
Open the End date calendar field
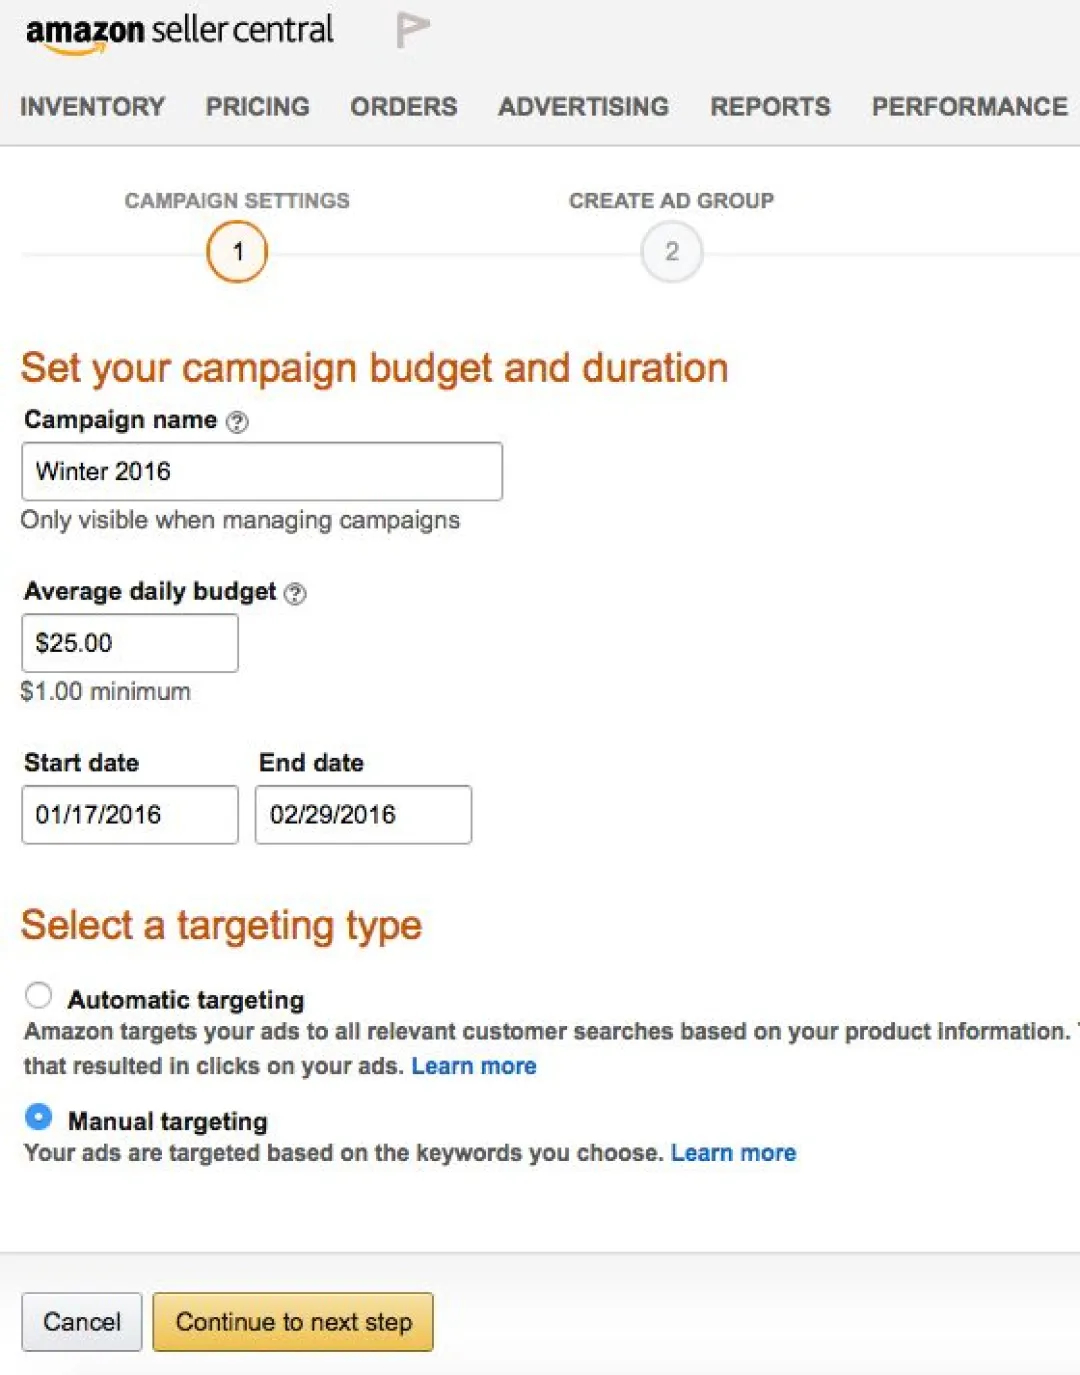point(362,814)
